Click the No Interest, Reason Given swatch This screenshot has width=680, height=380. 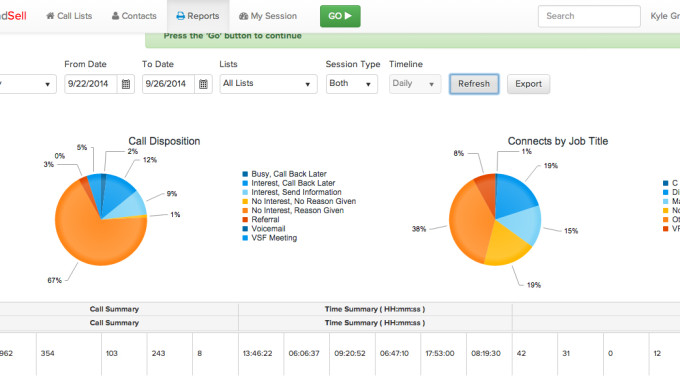(245, 210)
